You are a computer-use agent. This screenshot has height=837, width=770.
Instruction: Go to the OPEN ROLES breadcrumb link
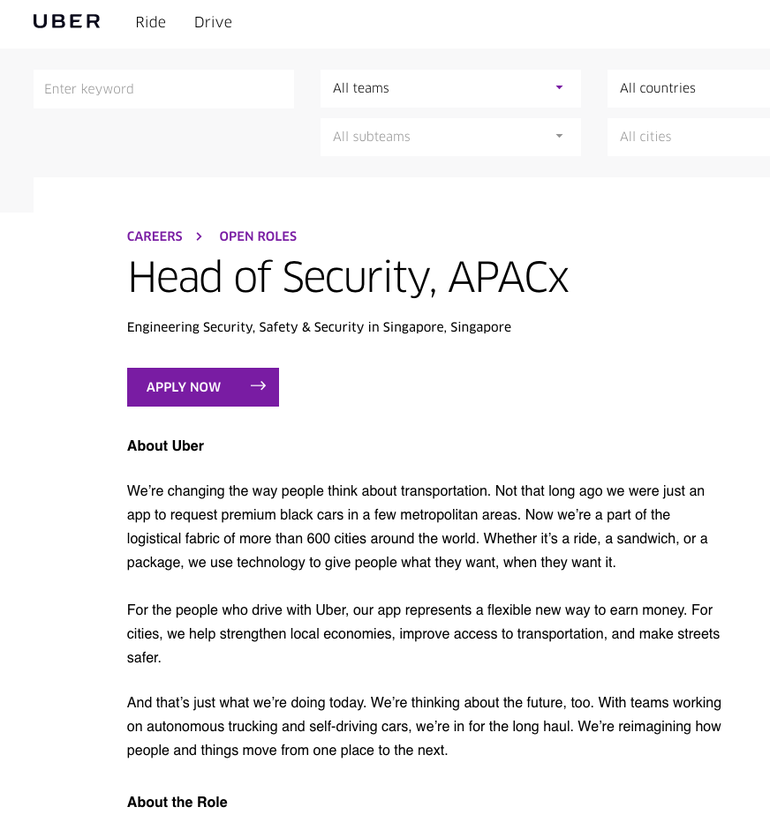click(258, 236)
